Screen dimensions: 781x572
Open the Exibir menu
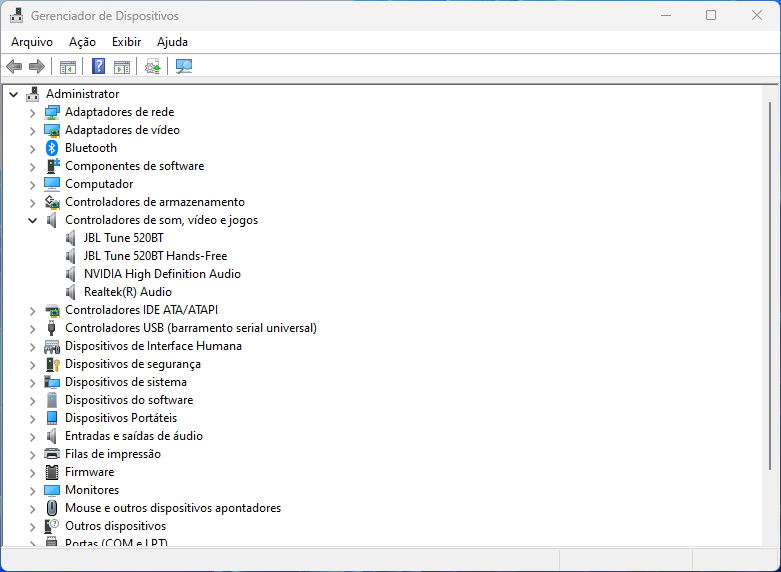click(127, 42)
